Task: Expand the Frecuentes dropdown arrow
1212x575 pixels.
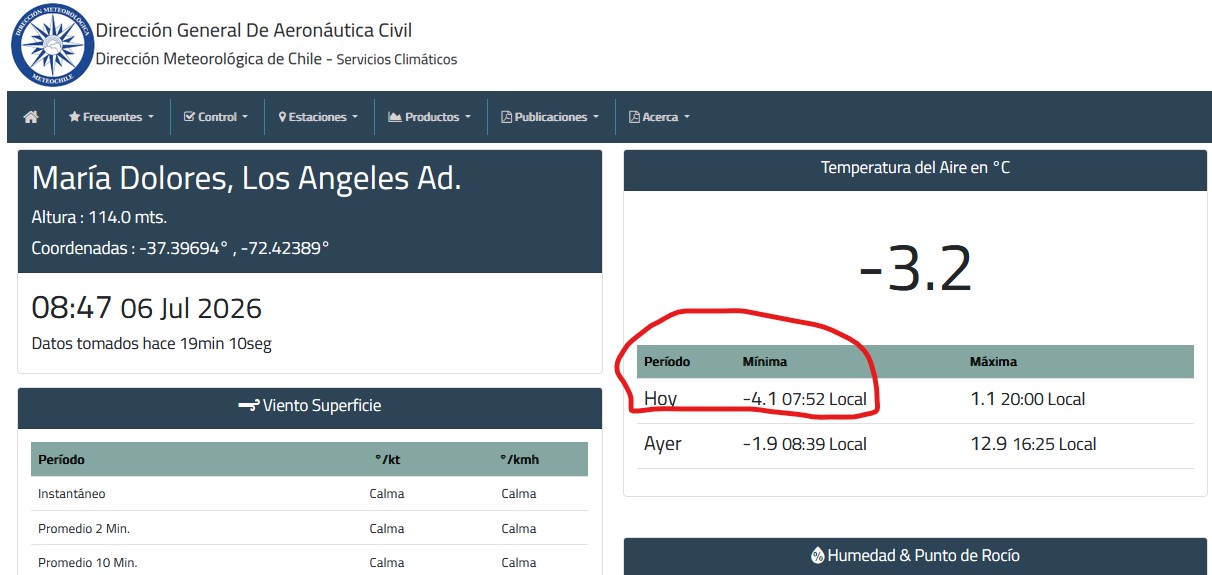Action: pyautogui.click(x=151, y=118)
